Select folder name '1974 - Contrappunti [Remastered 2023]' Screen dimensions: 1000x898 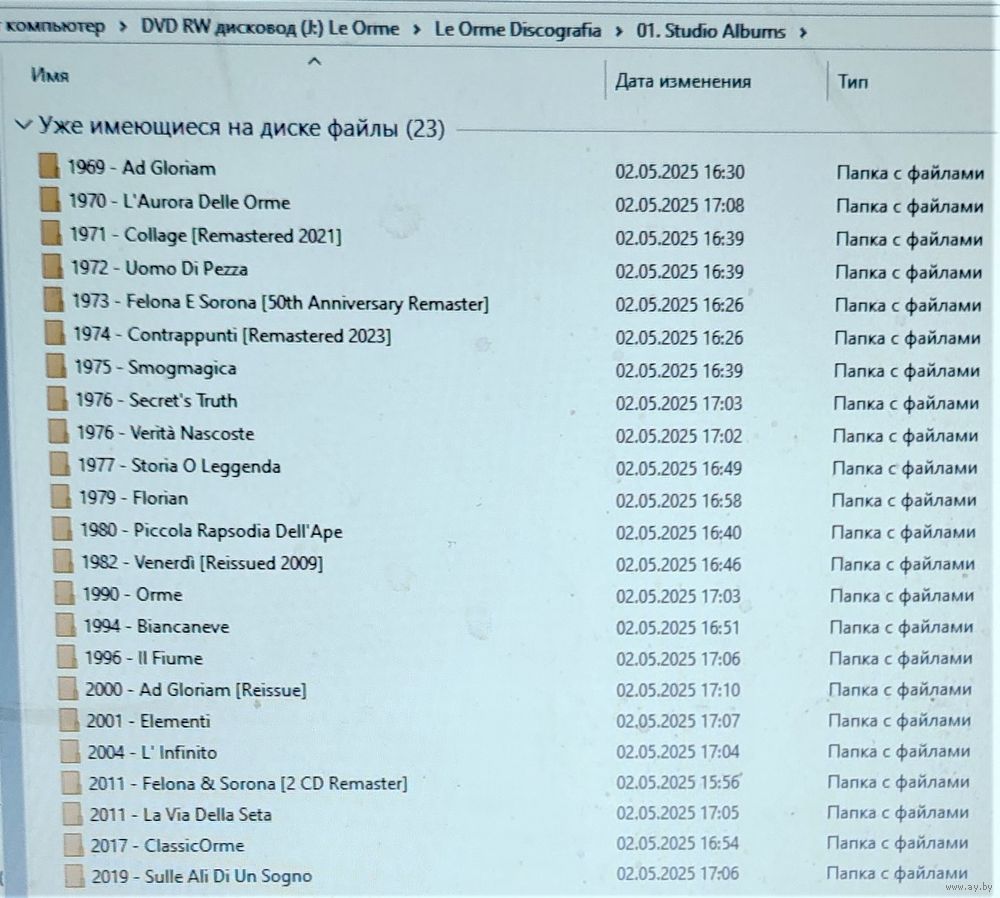(233, 335)
